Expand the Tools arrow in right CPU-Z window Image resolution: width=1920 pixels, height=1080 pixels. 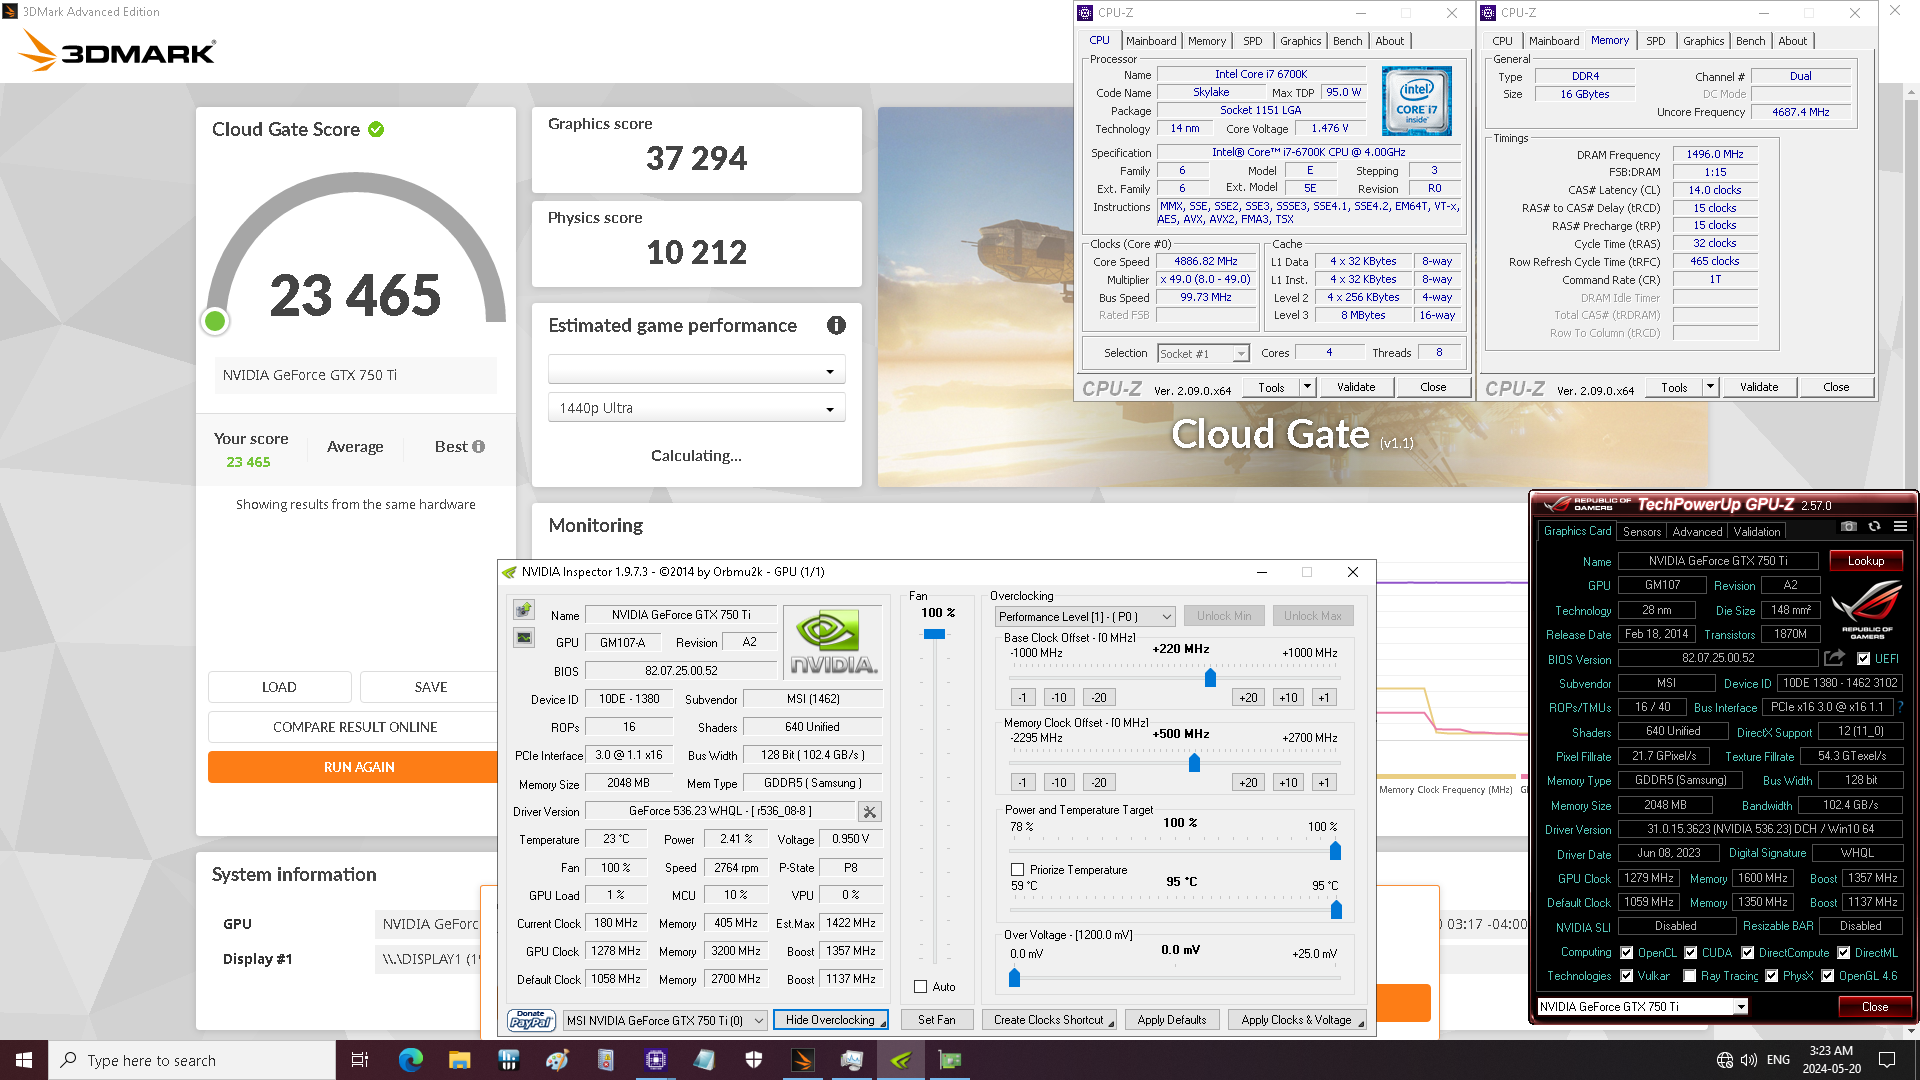(x=1710, y=387)
